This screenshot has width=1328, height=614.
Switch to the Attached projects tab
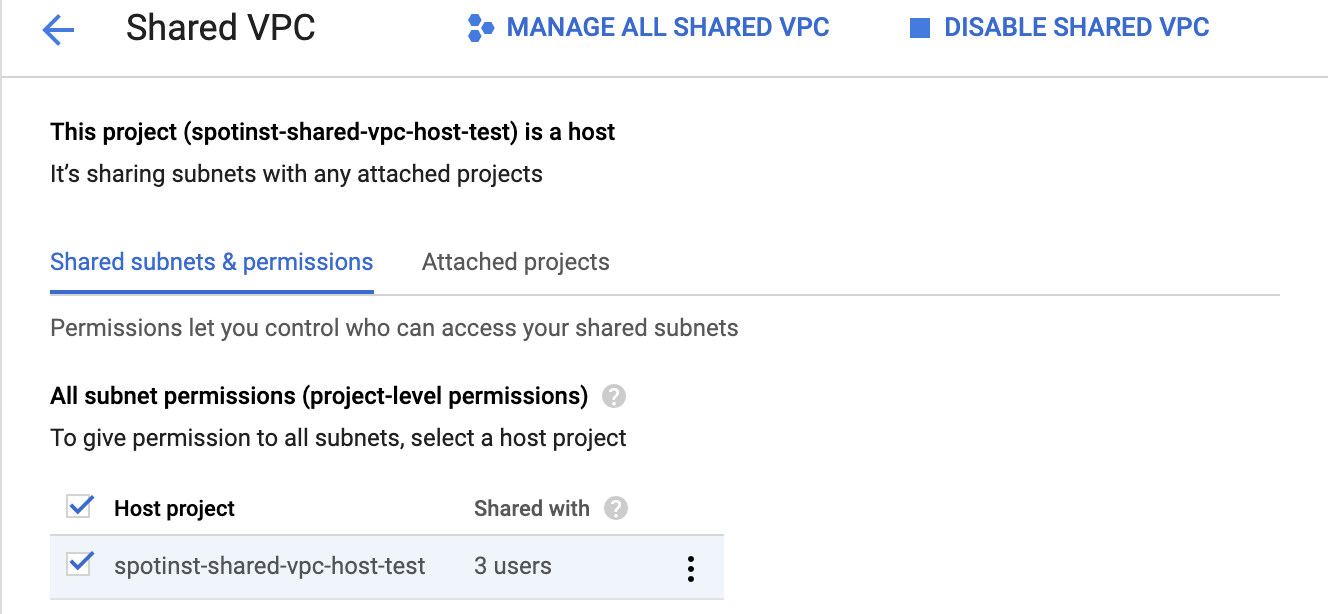click(x=515, y=262)
